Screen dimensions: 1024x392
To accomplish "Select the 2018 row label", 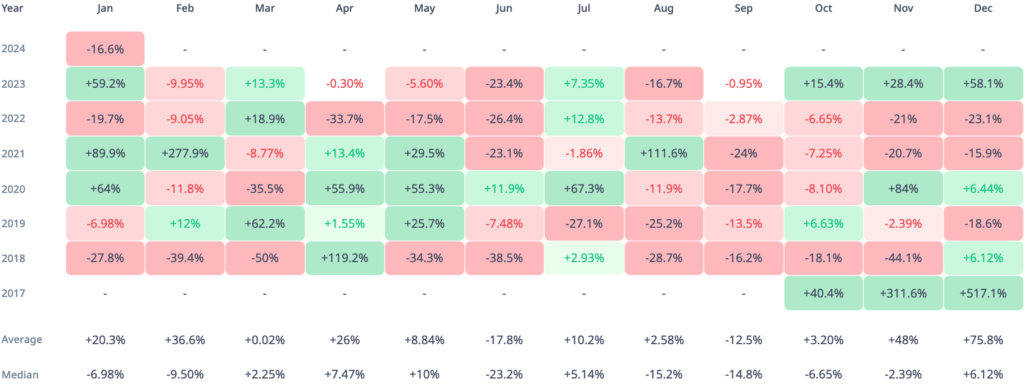I will click(13, 258).
